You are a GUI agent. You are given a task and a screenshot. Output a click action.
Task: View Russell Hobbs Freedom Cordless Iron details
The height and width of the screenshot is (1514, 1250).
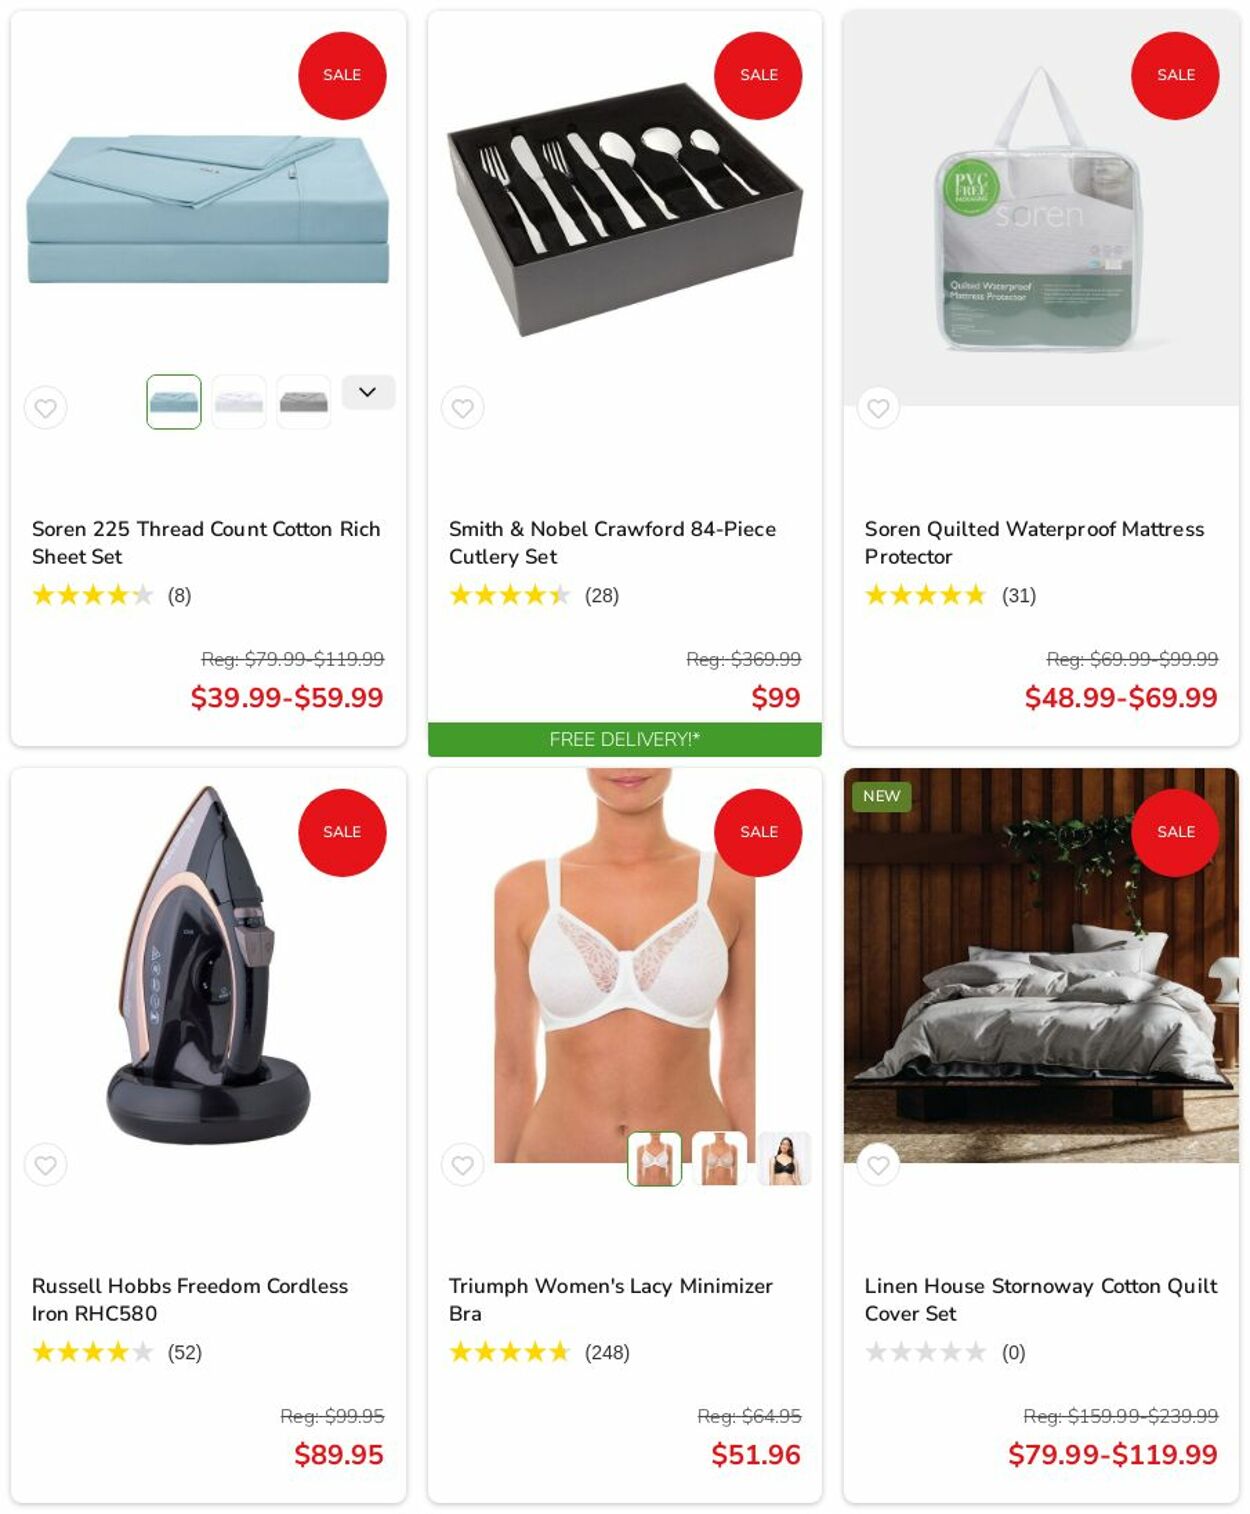coord(190,1299)
